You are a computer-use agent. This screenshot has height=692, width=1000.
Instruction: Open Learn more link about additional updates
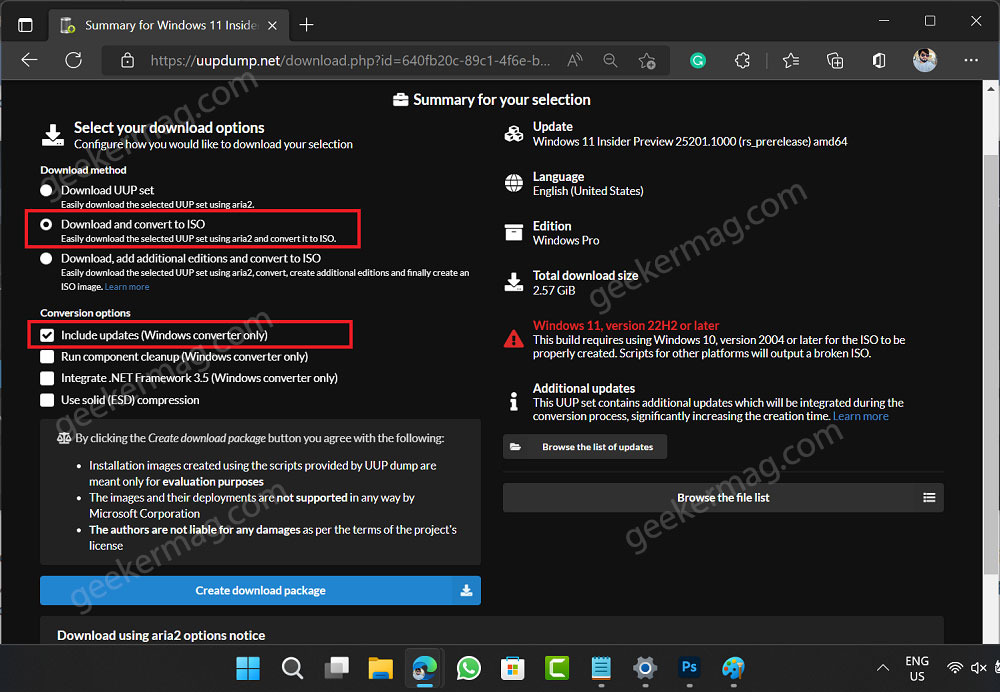pyautogui.click(x=860, y=416)
